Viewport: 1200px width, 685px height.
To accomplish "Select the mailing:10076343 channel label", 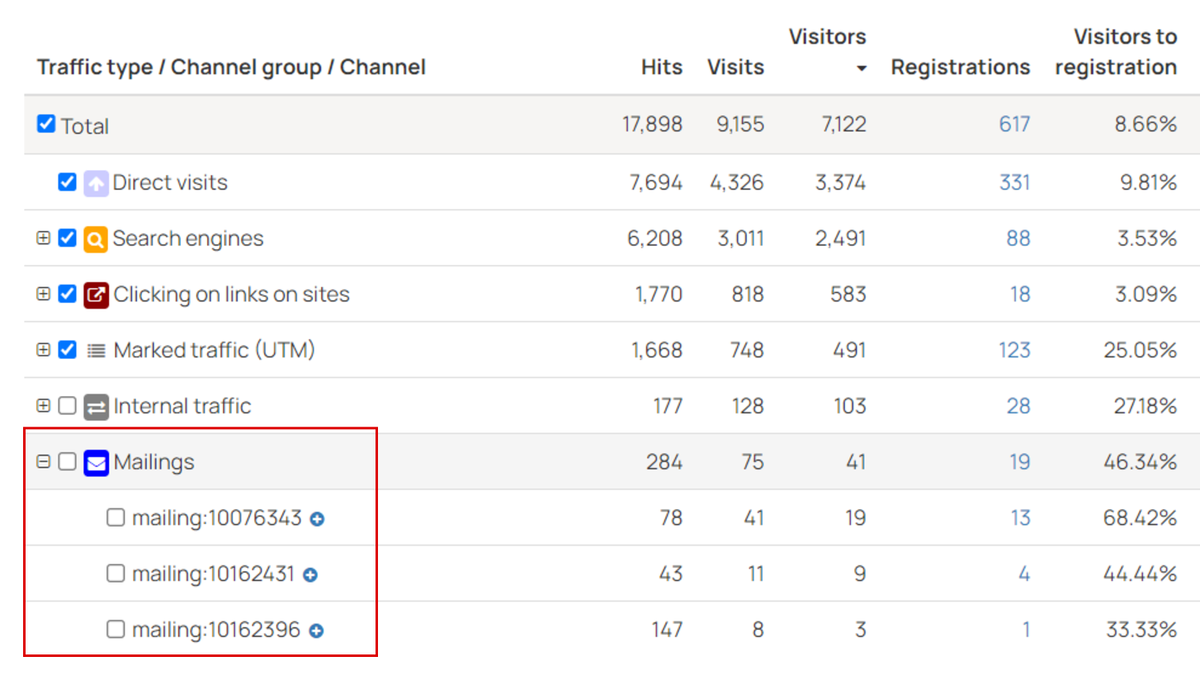I will (217, 519).
